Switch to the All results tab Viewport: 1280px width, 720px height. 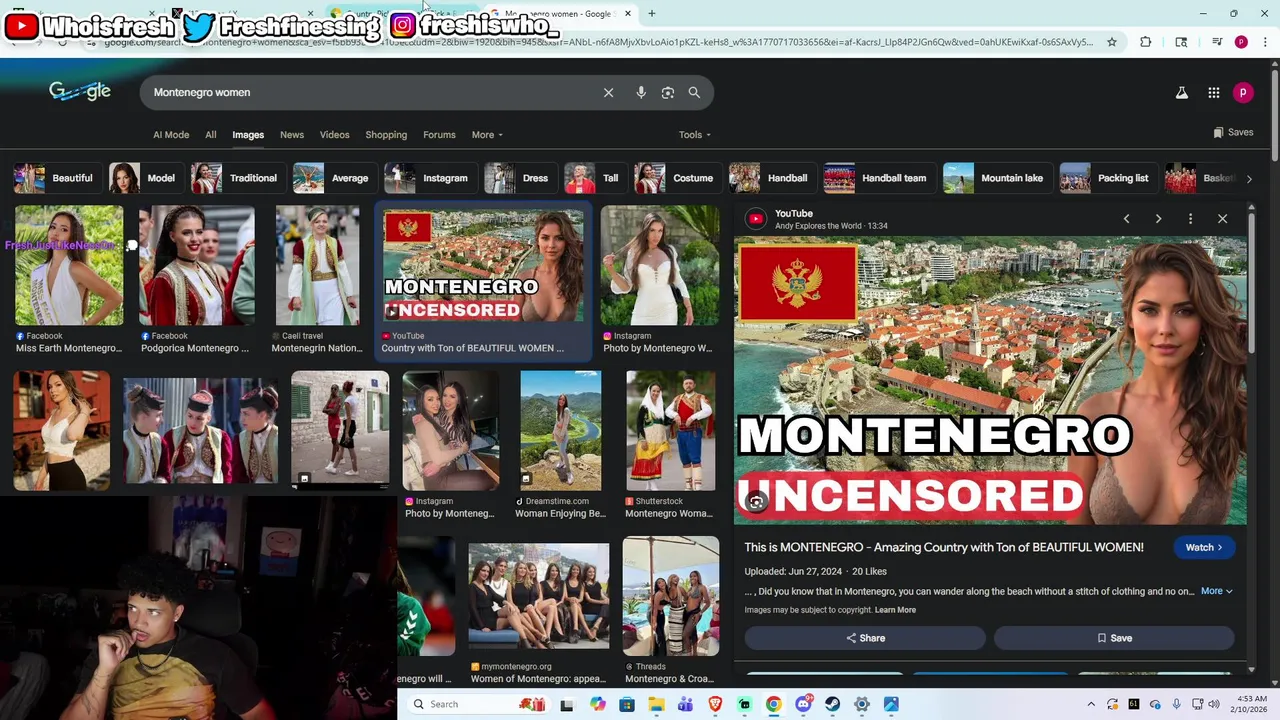point(211,135)
